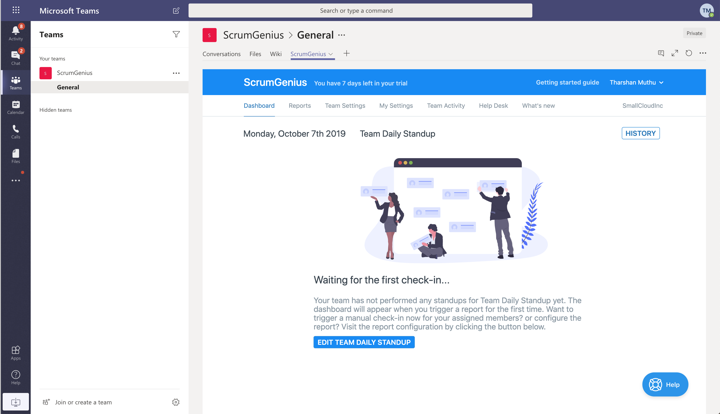
Task: Open the My Settings tab
Action: coord(396,106)
